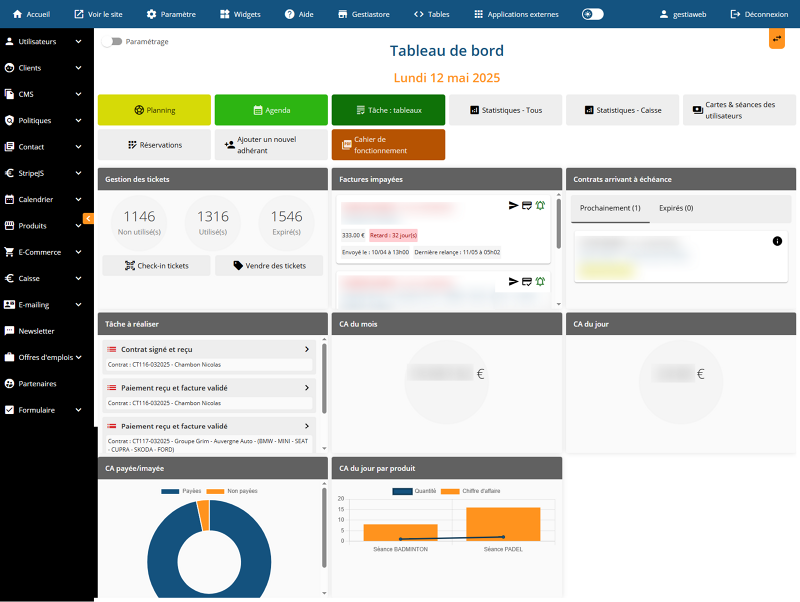
Task: Click the Applications externes grid icon
Action: [x=478, y=14]
